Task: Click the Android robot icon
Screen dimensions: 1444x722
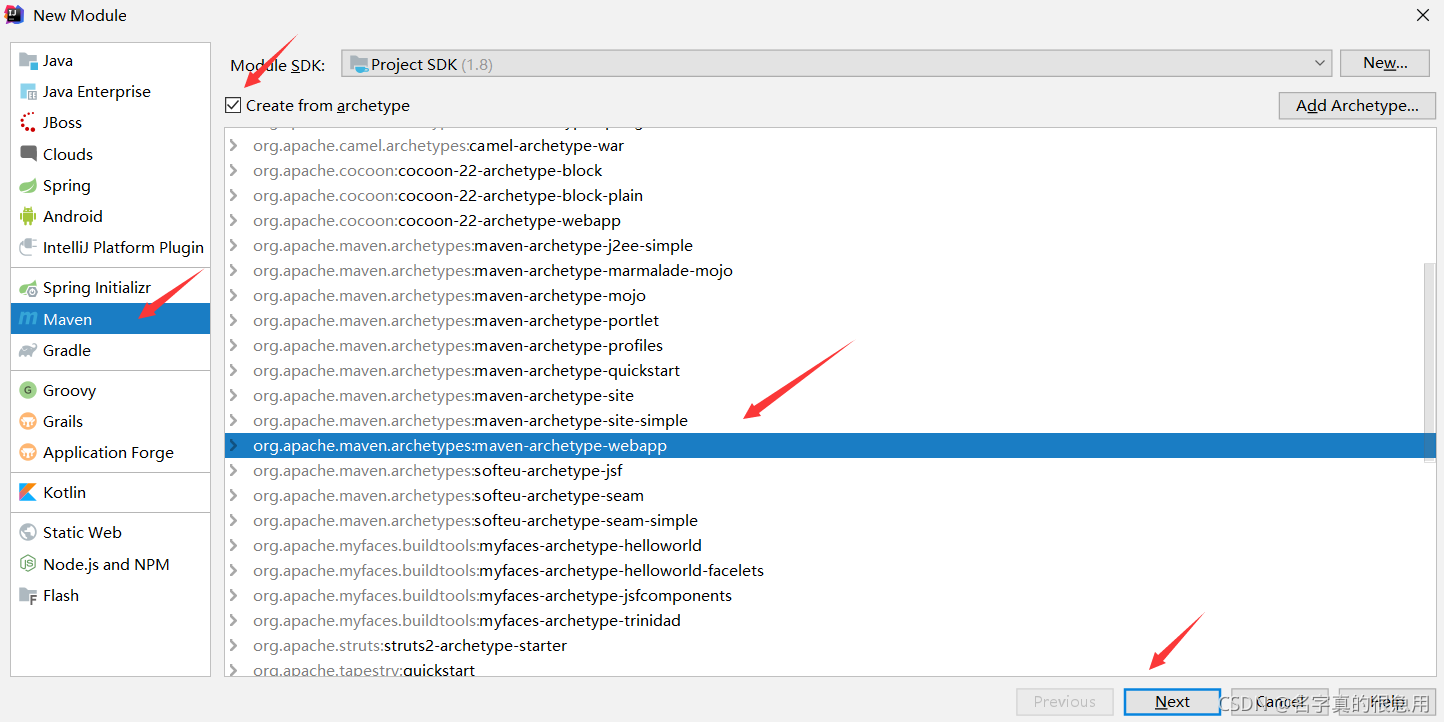Action: click(x=28, y=217)
